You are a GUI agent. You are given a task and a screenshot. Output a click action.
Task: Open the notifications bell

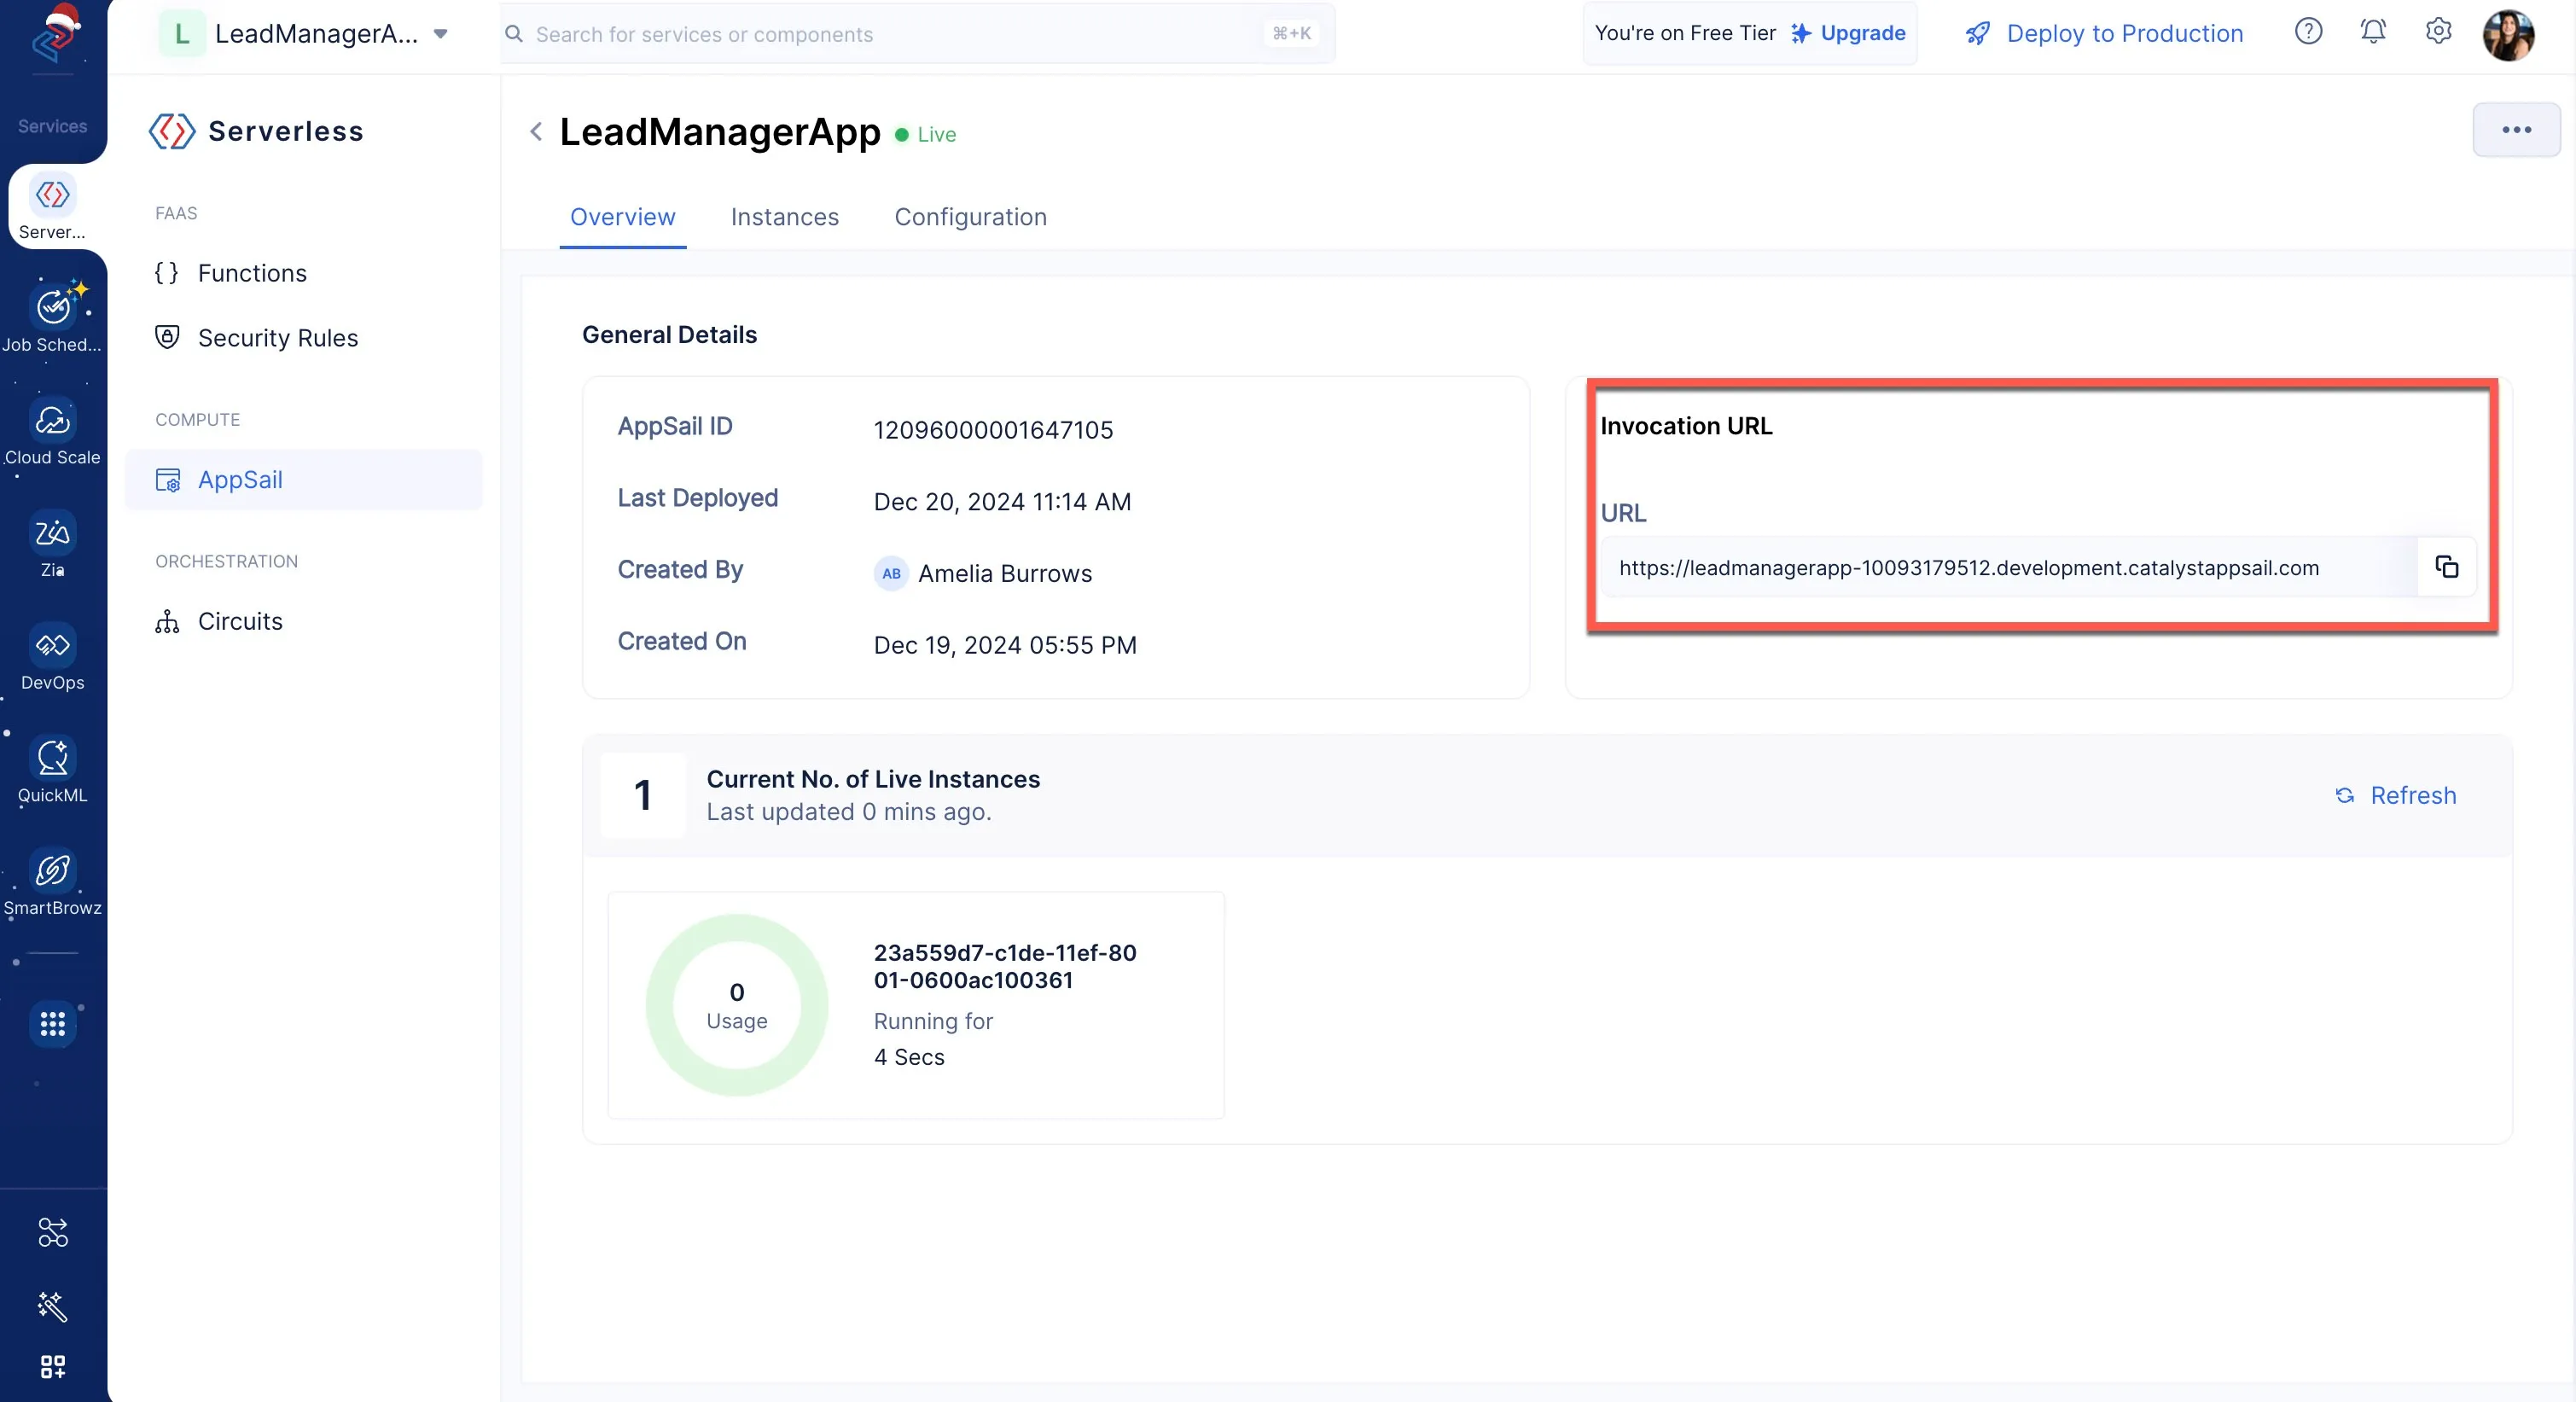click(2373, 32)
